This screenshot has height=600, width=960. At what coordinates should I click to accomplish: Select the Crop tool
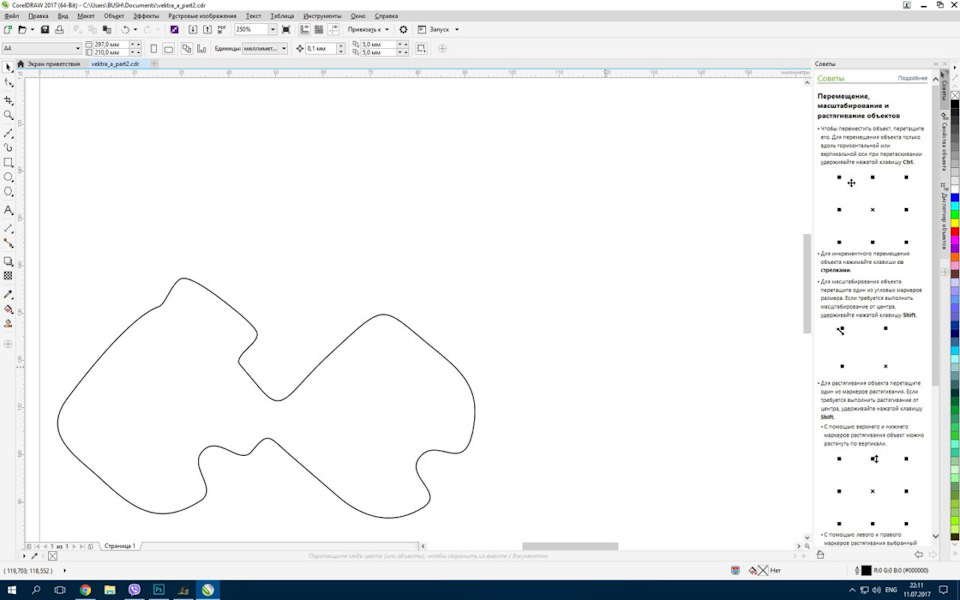[8, 100]
